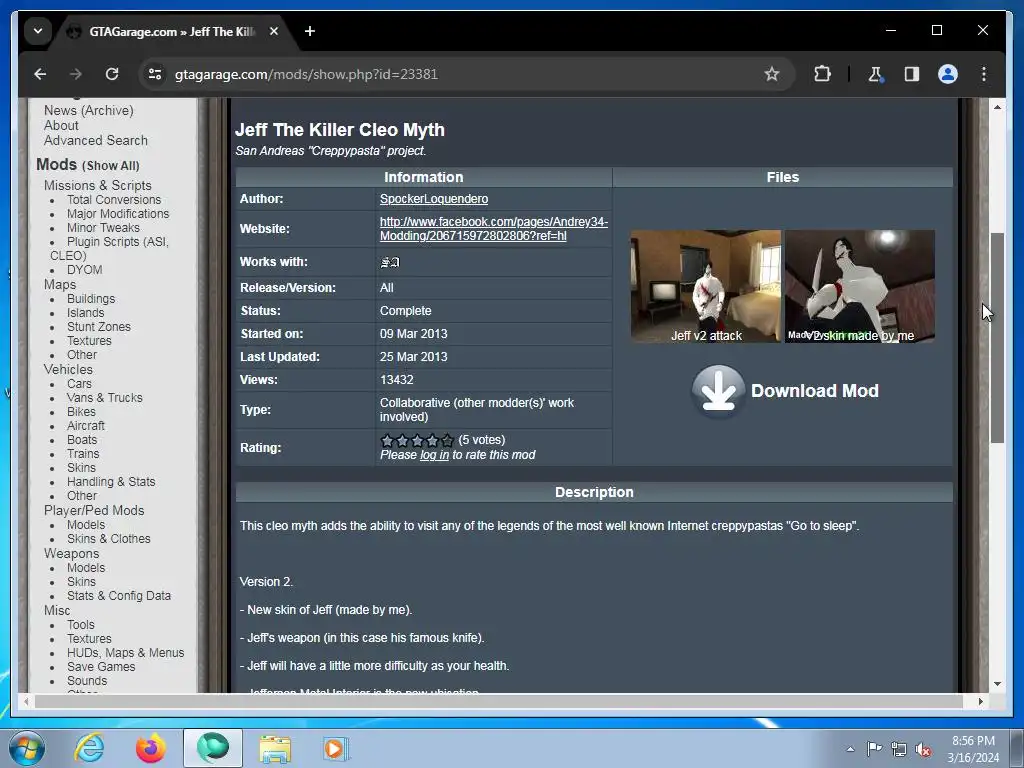Open Bikes category
The image size is (1024, 768).
(81, 411)
